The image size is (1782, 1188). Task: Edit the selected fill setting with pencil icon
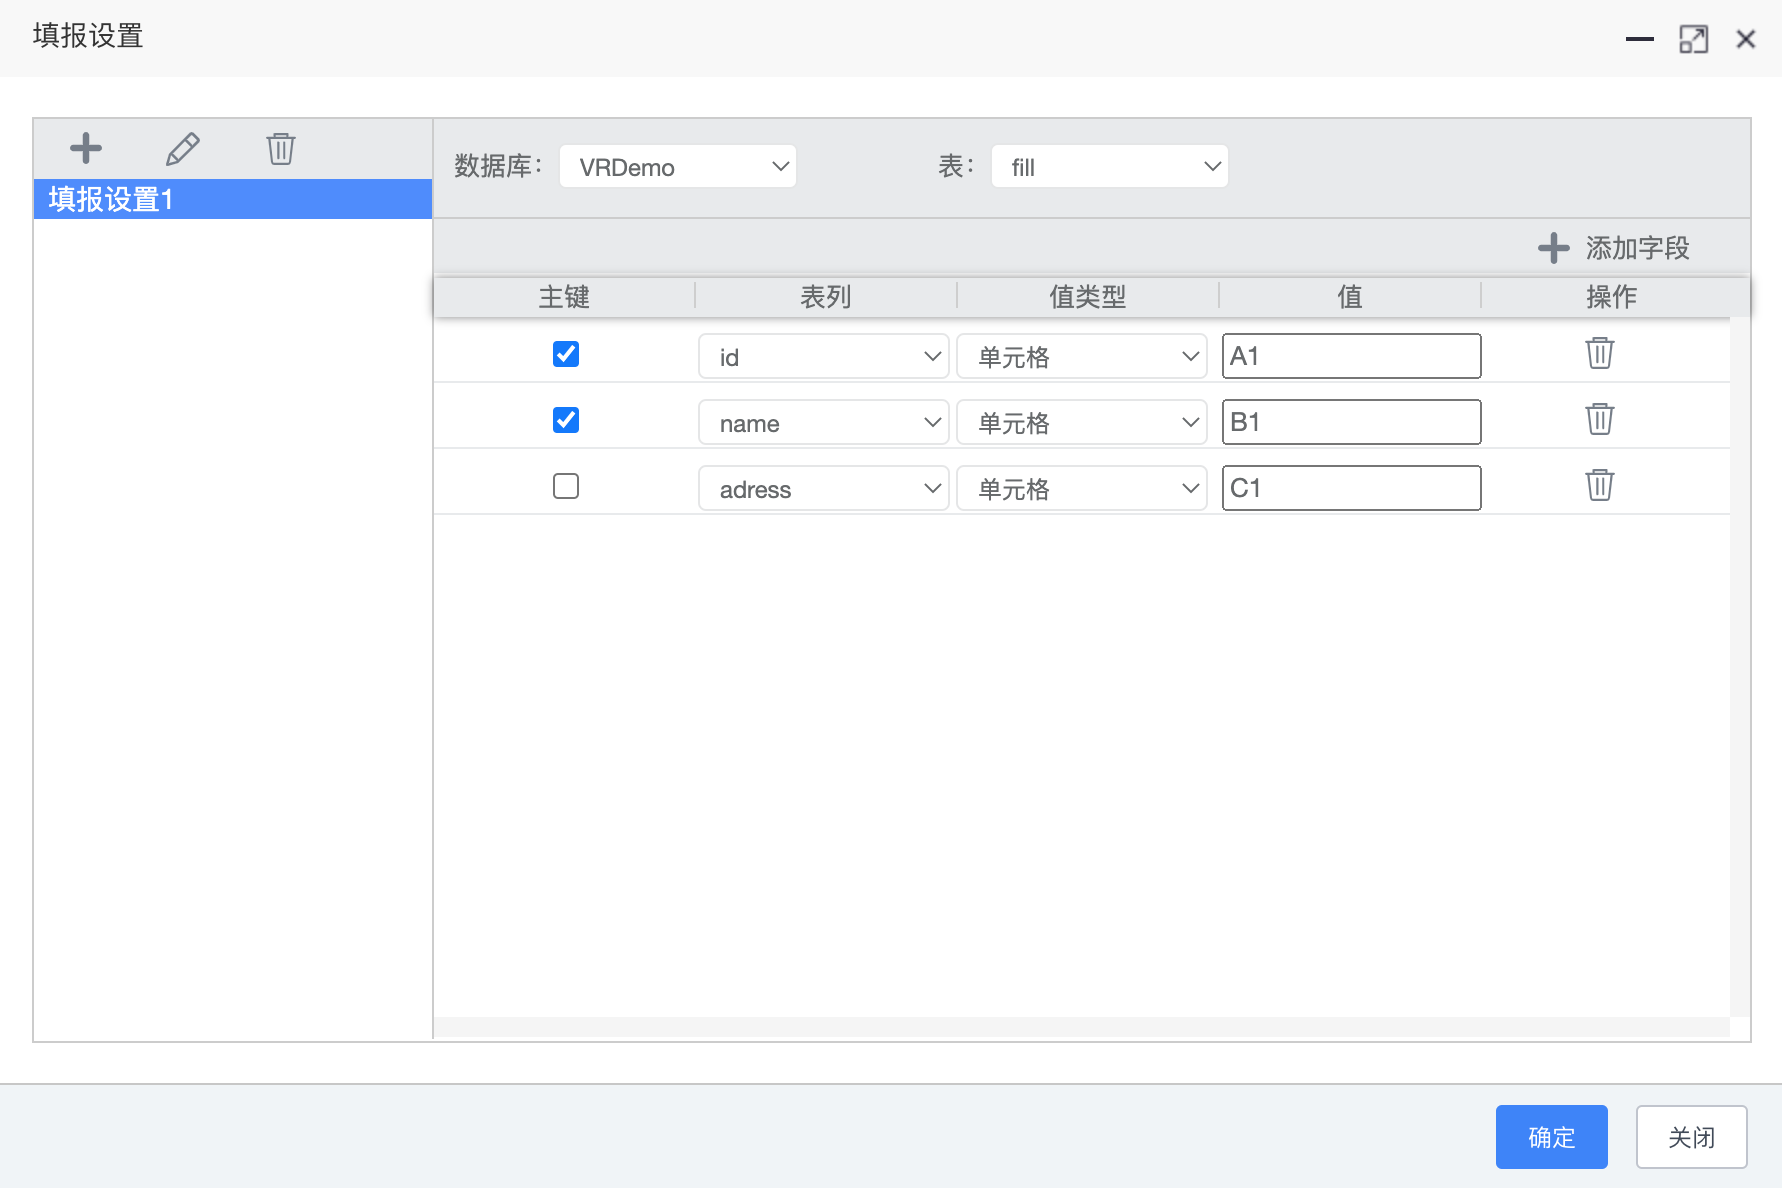[183, 148]
